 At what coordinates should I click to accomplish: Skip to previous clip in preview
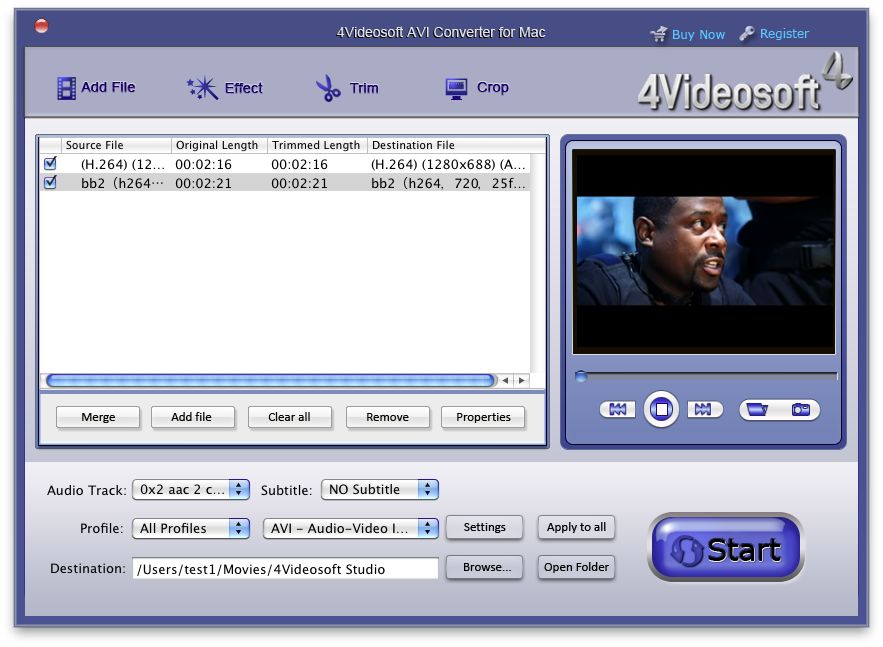click(x=617, y=409)
